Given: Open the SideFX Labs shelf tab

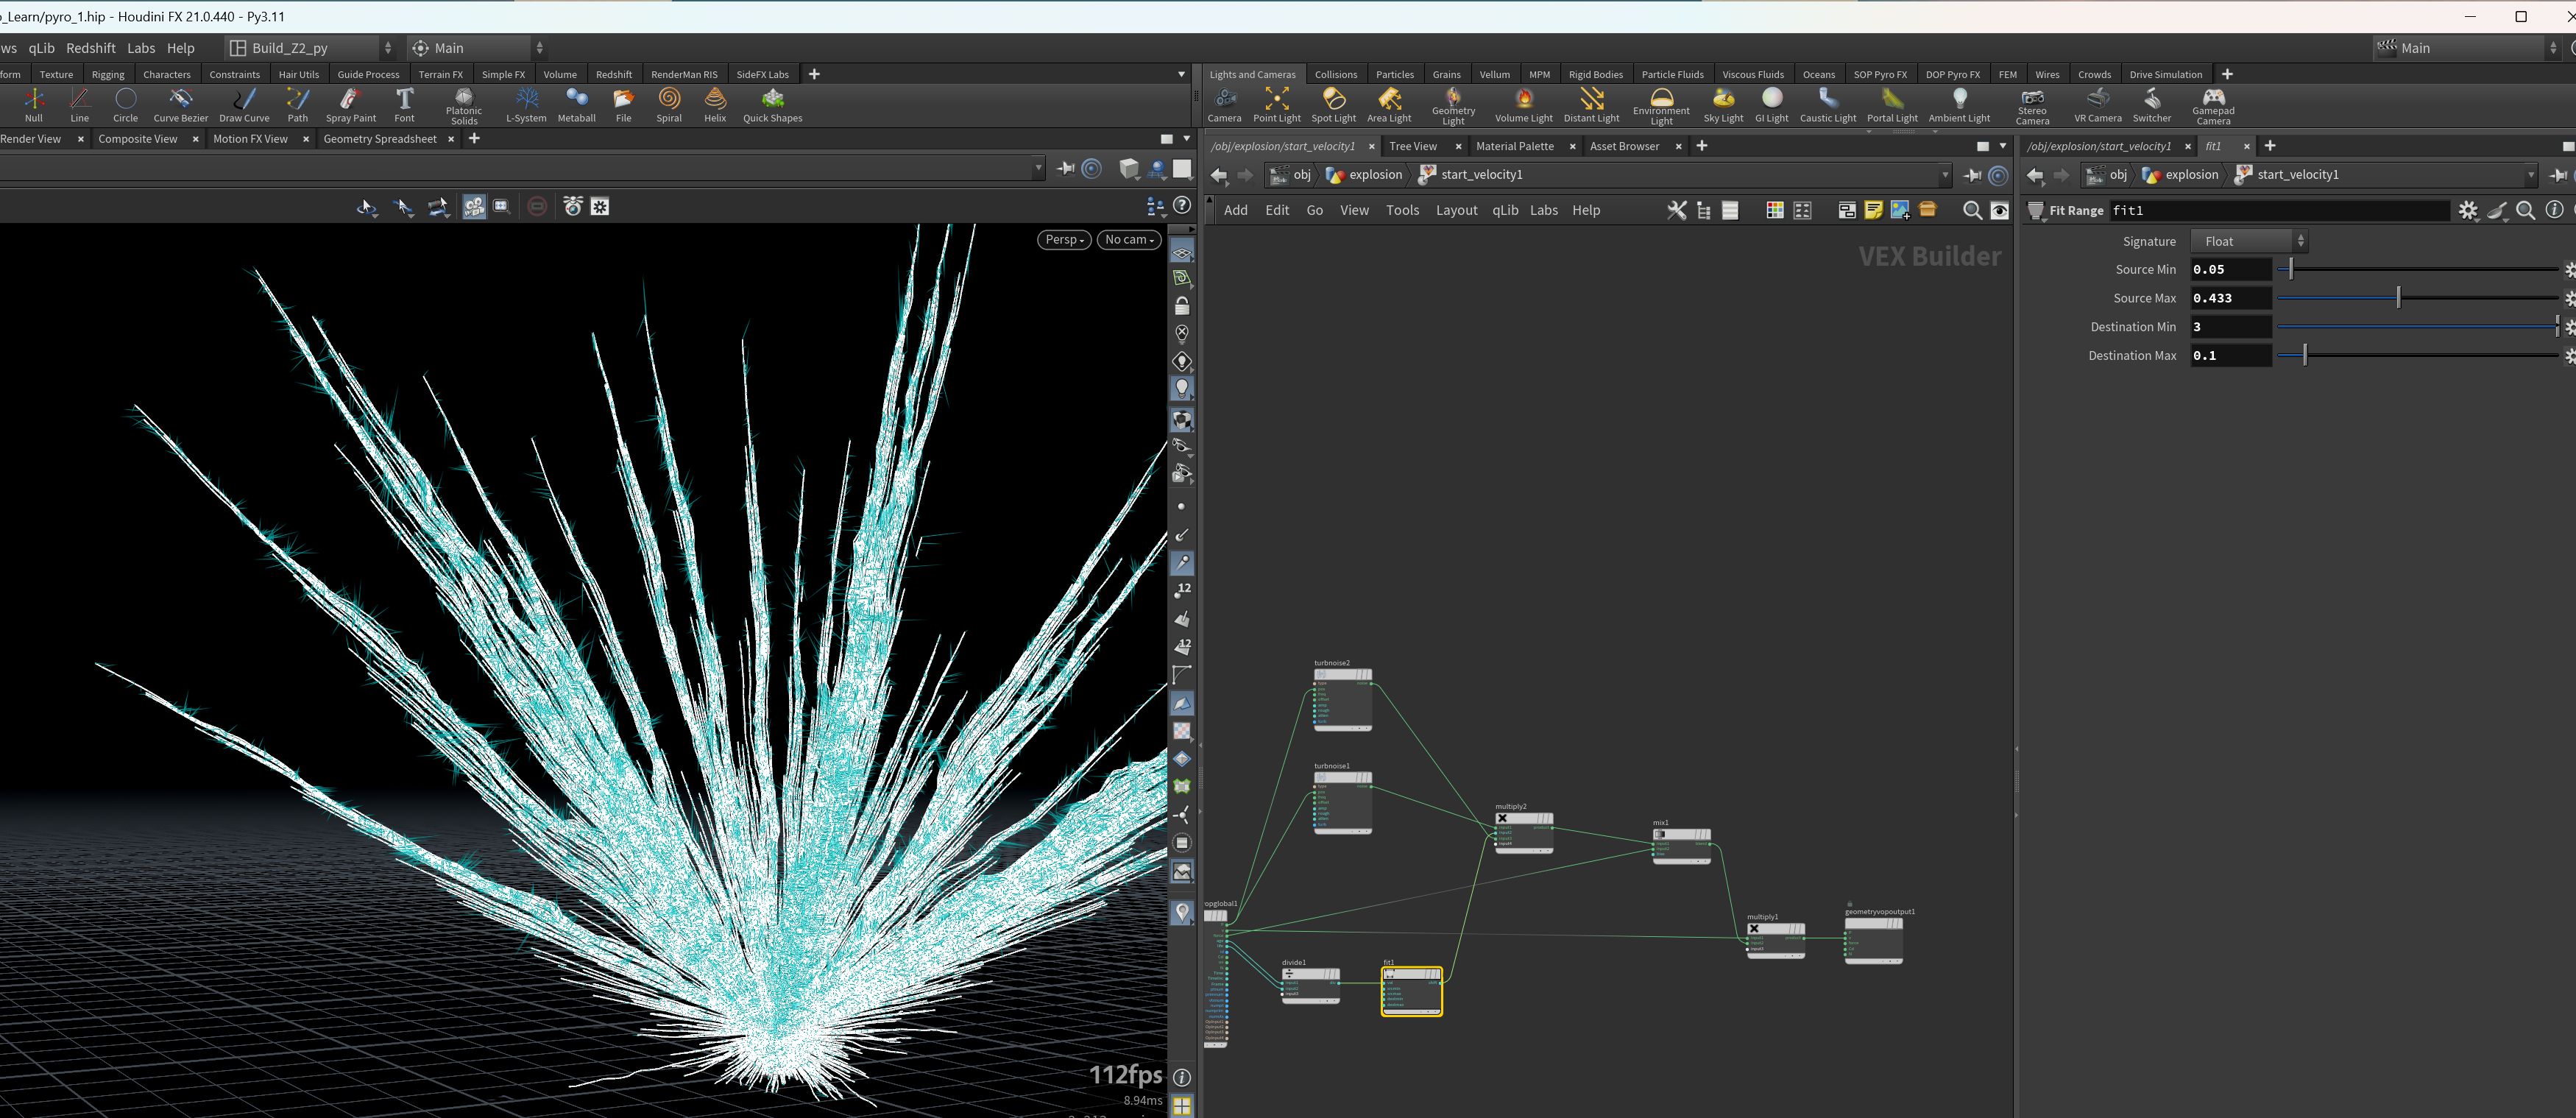Looking at the screenshot, I should tap(762, 74).
